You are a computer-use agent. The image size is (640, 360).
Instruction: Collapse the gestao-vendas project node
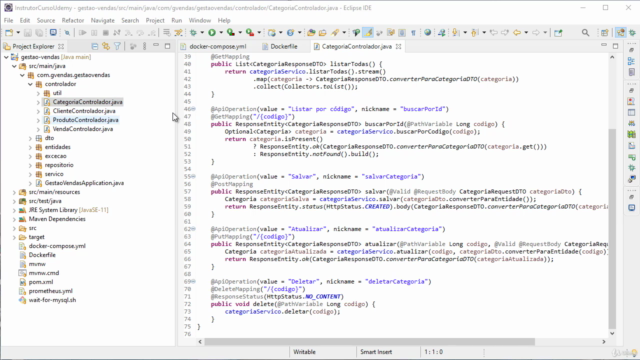(x=6, y=57)
